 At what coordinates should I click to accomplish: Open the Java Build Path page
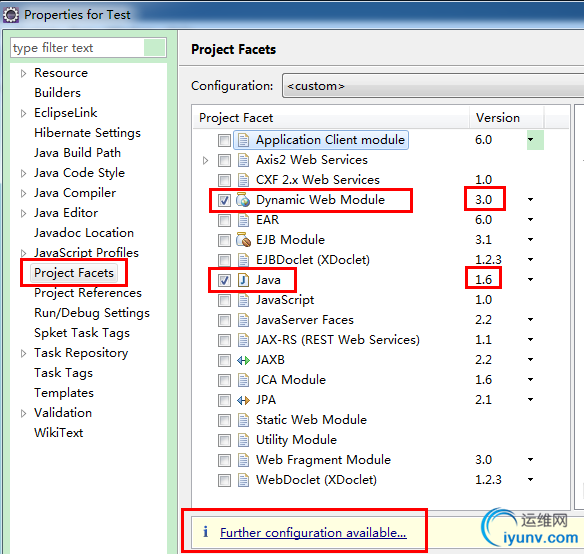point(77,153)
